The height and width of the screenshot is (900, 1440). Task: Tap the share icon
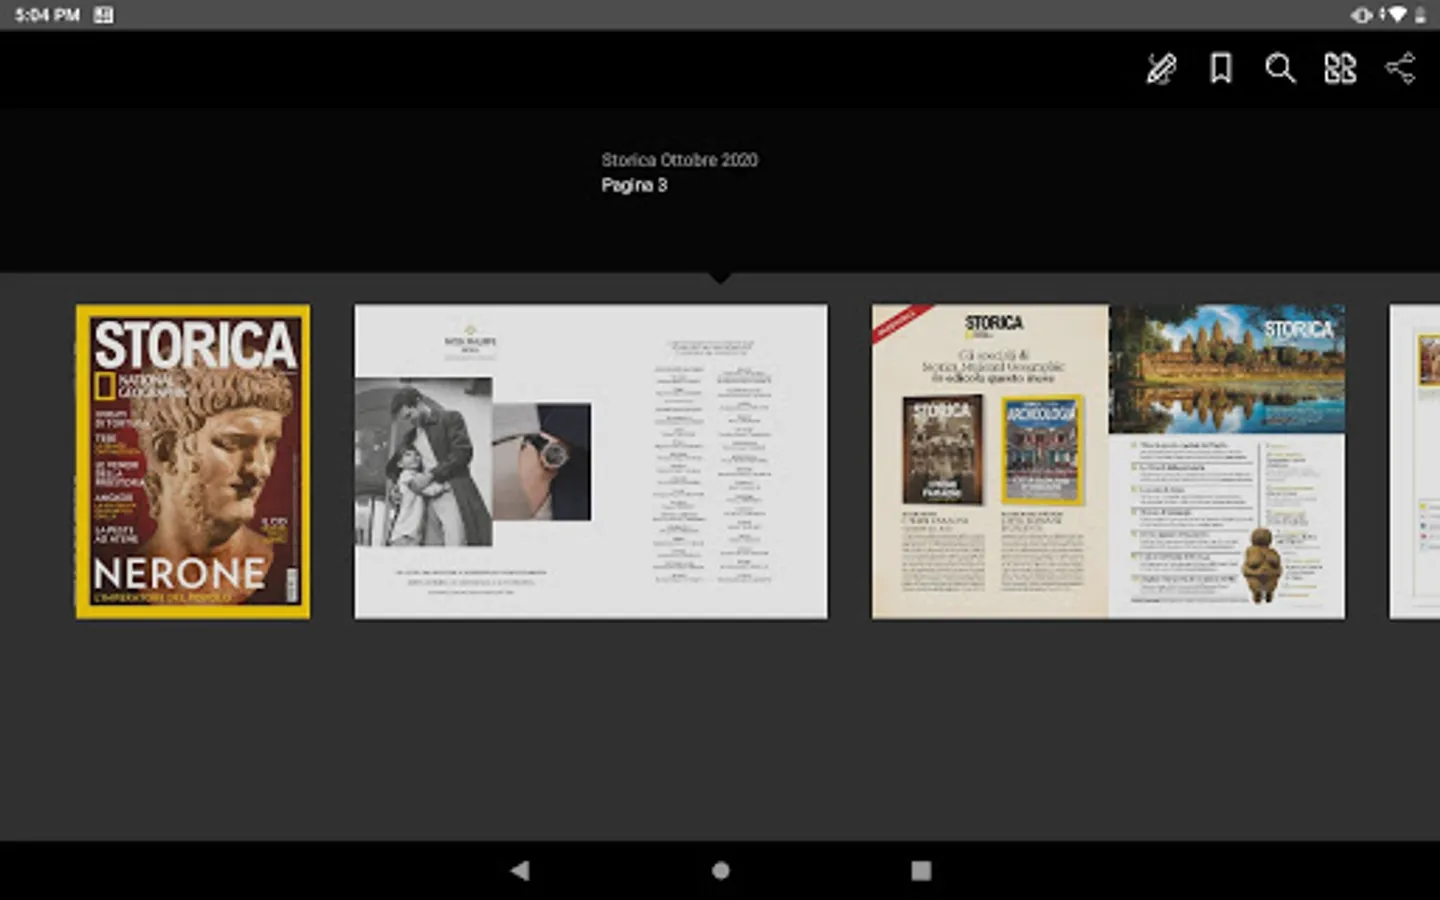pos(1400,68)
